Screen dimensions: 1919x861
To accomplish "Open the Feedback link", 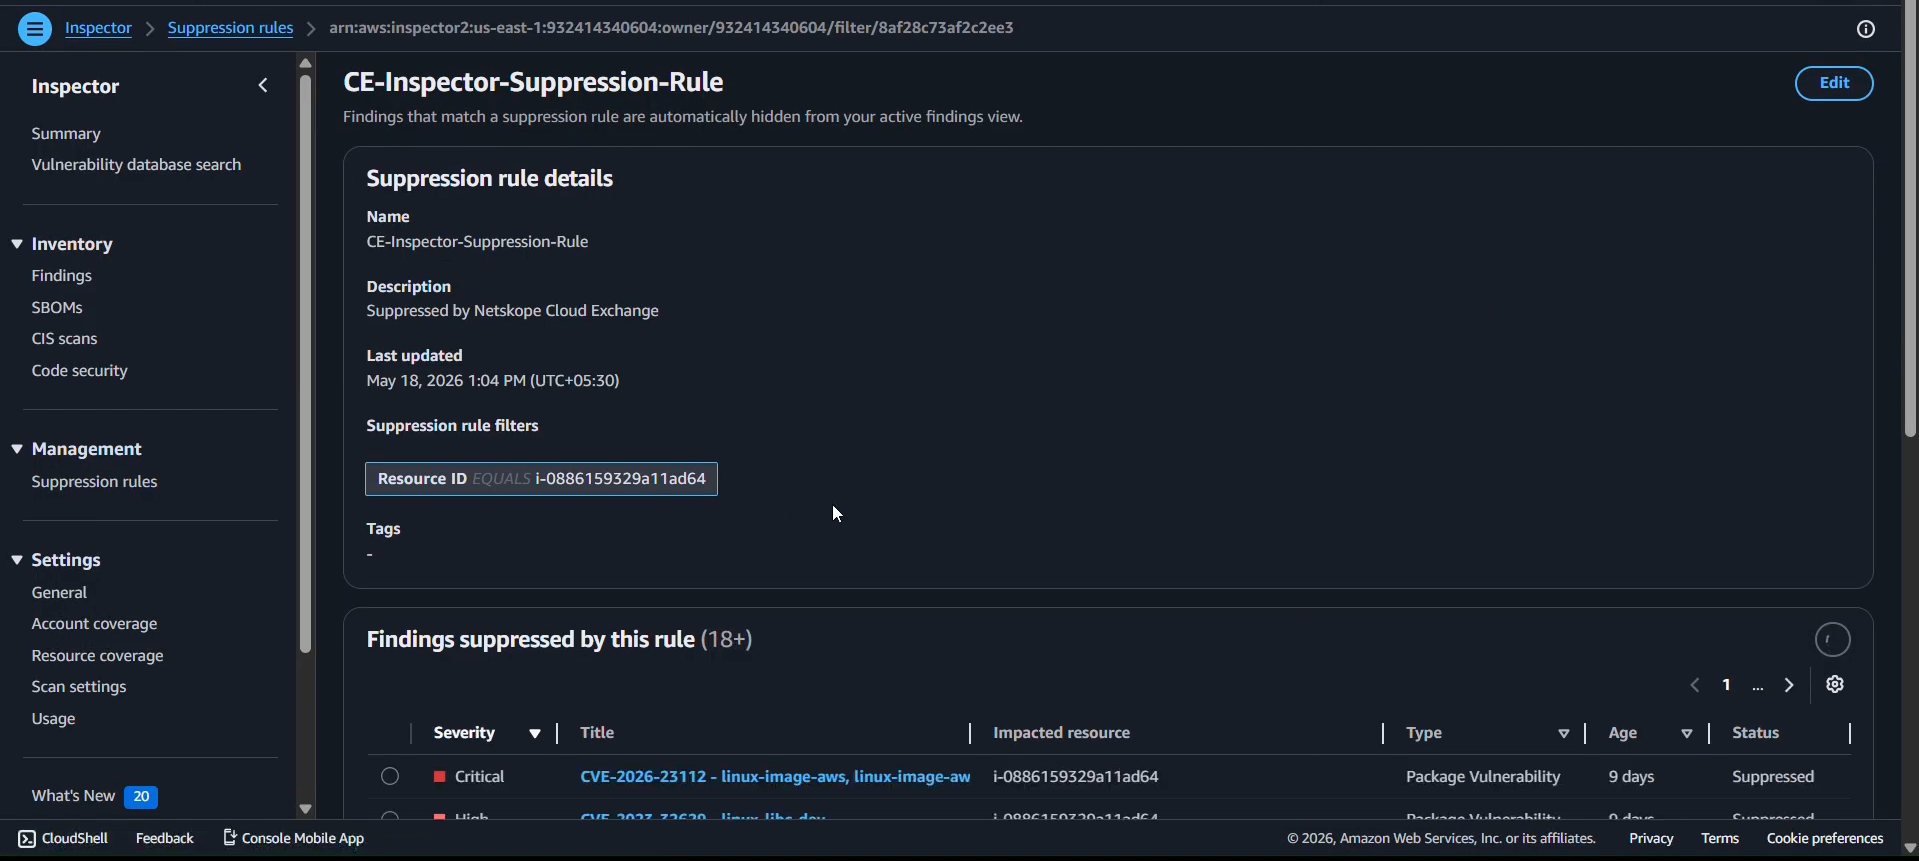I will [x=164, y=838].
